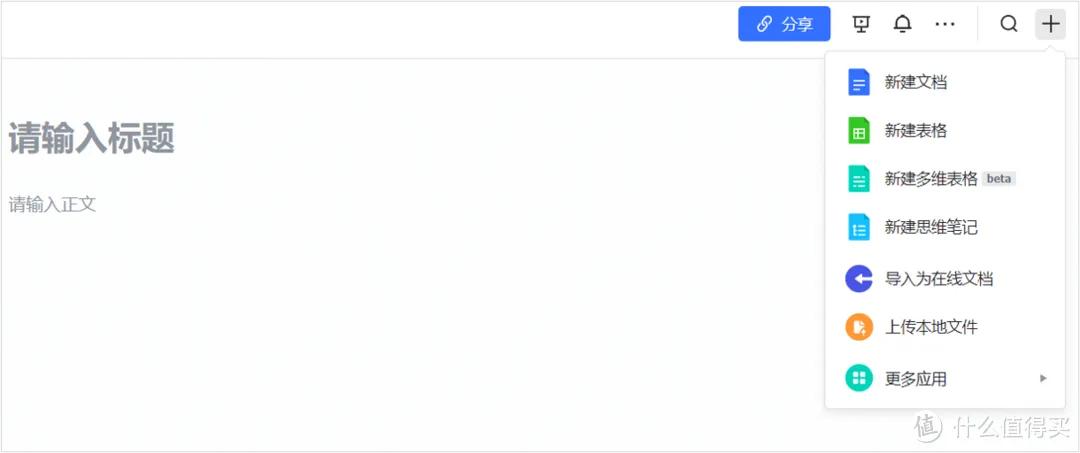Open notifications bell icon

(x=902, y=24)
